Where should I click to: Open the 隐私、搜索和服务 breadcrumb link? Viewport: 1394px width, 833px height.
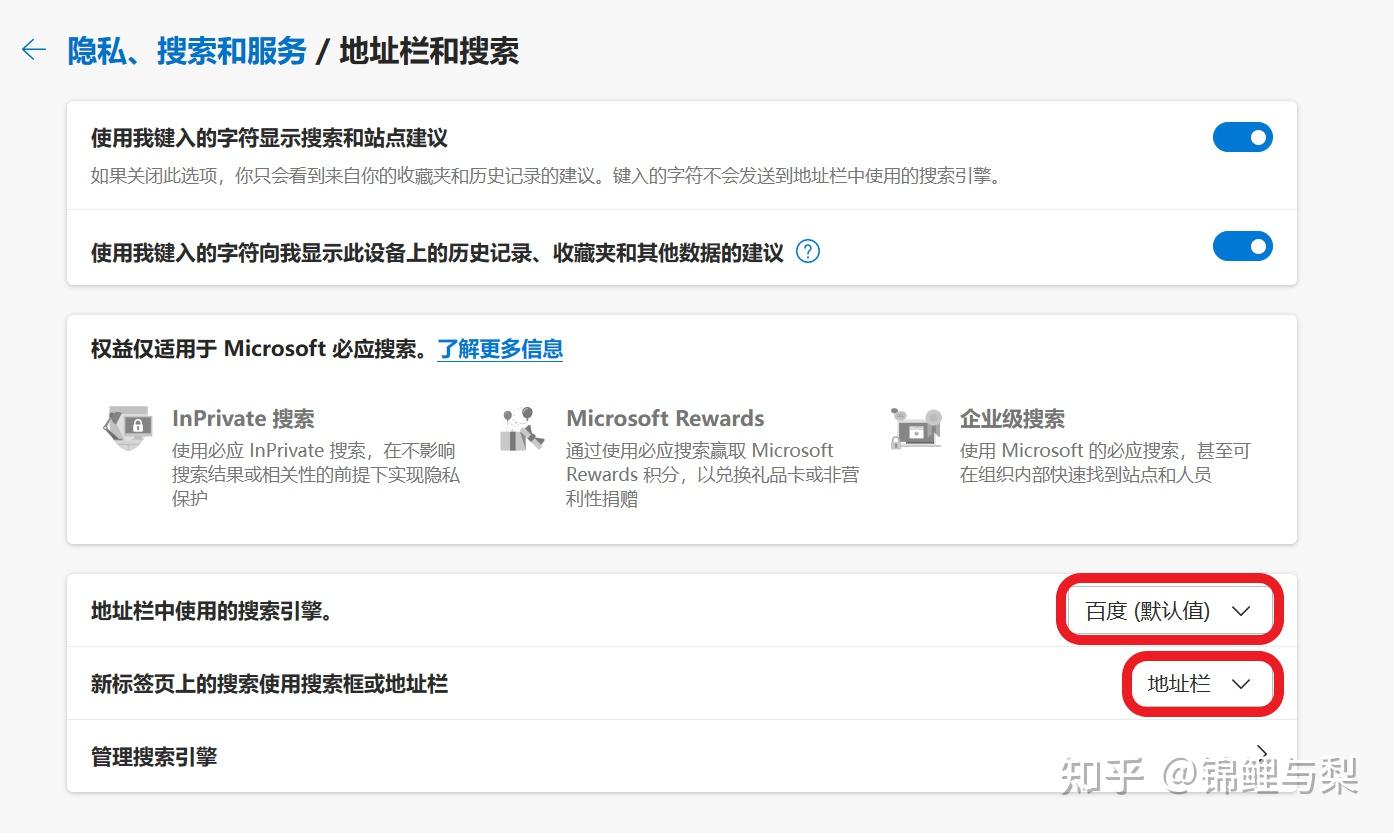click(187, 51)
